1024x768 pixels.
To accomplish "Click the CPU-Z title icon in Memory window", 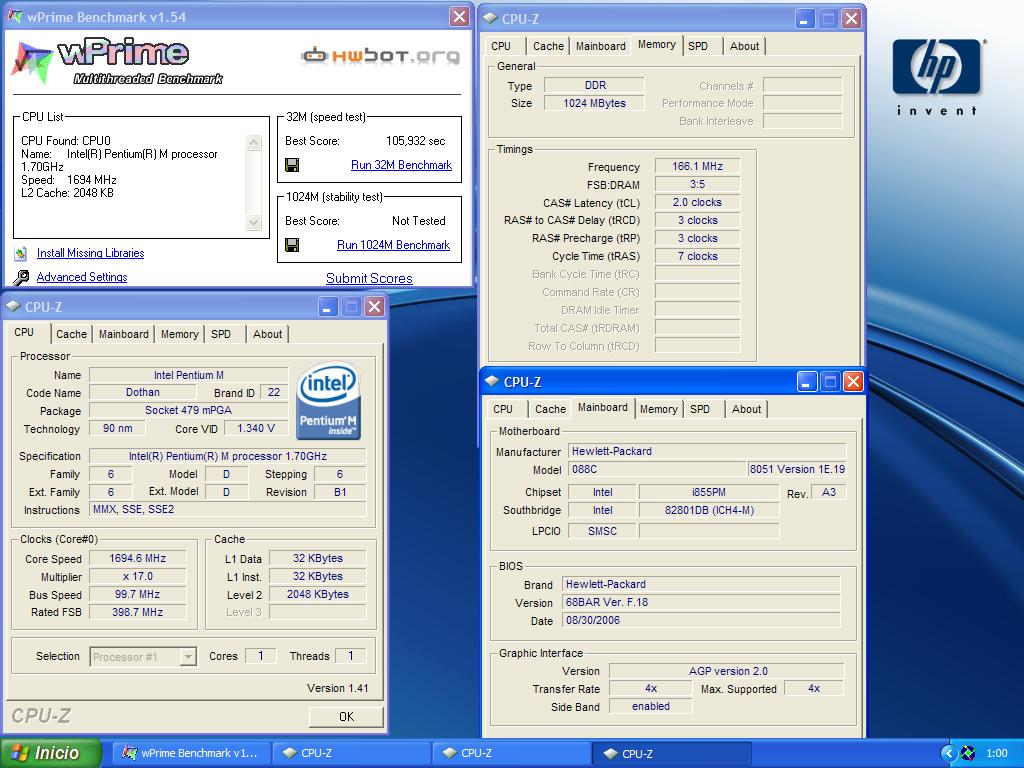I will (x=490, y=18).
